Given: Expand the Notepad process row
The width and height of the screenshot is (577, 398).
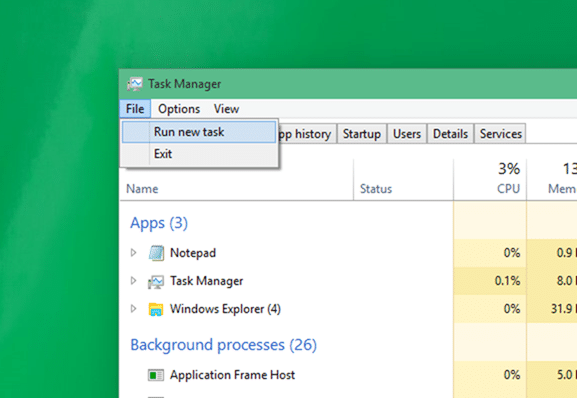Looking at the screenshot, I should (x=134, y=253).
